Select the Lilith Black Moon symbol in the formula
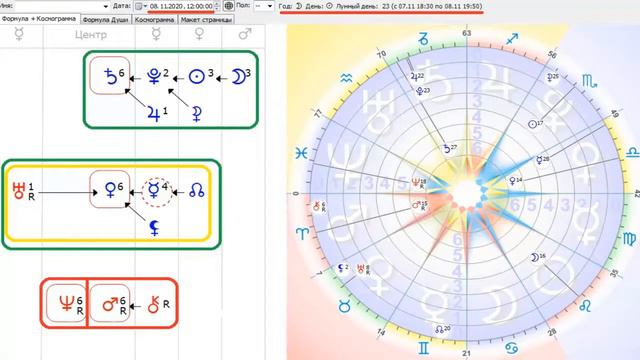 pos(154,228)
